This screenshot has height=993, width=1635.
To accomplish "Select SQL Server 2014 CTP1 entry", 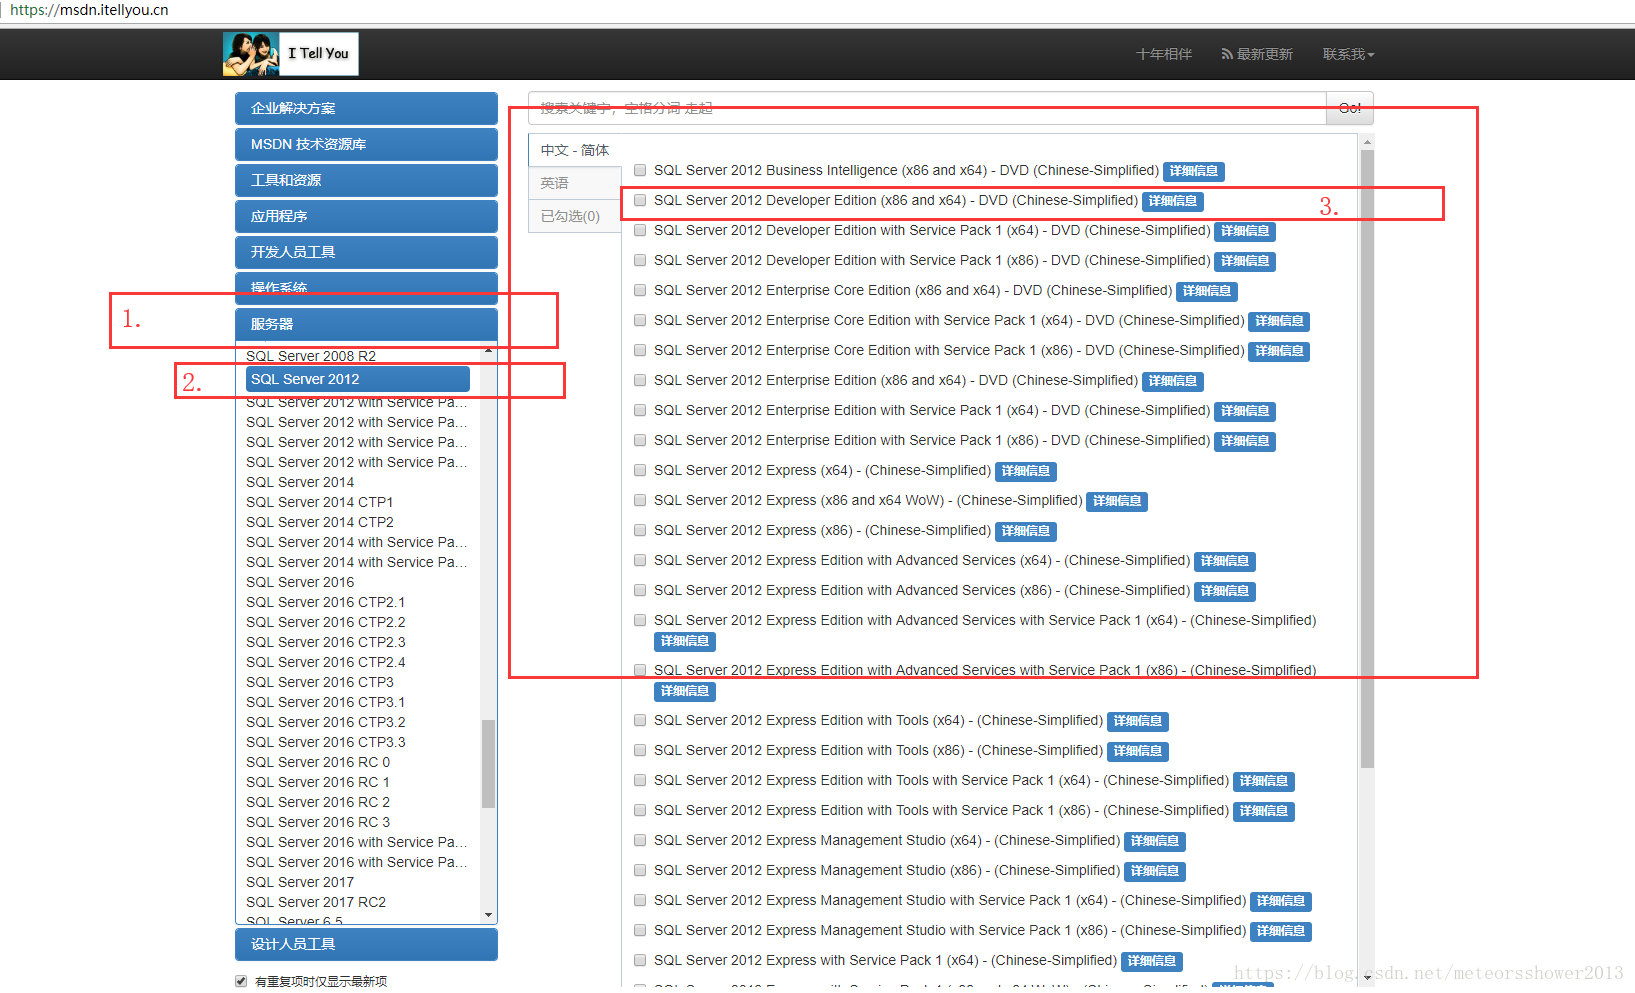I will (x=320, y=502).
